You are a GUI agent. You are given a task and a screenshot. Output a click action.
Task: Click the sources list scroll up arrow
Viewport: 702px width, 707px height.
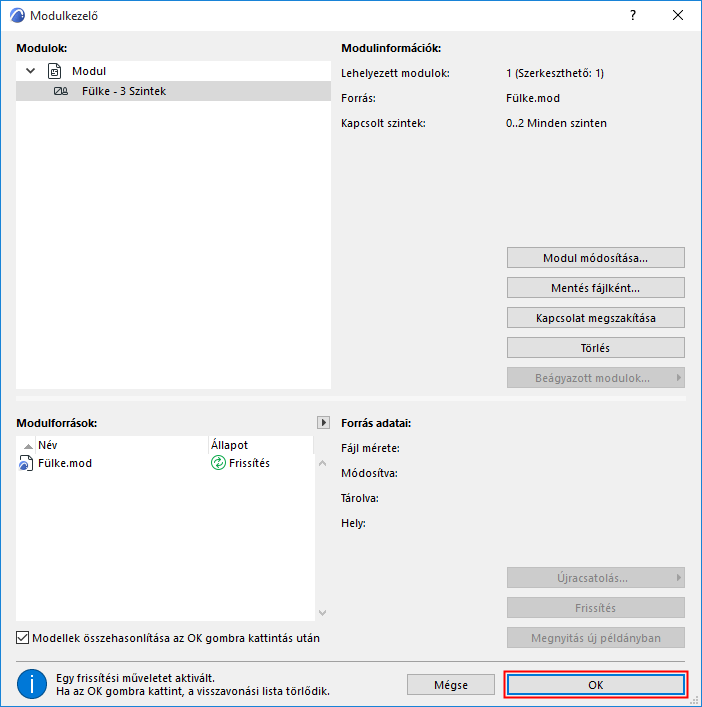322,463
